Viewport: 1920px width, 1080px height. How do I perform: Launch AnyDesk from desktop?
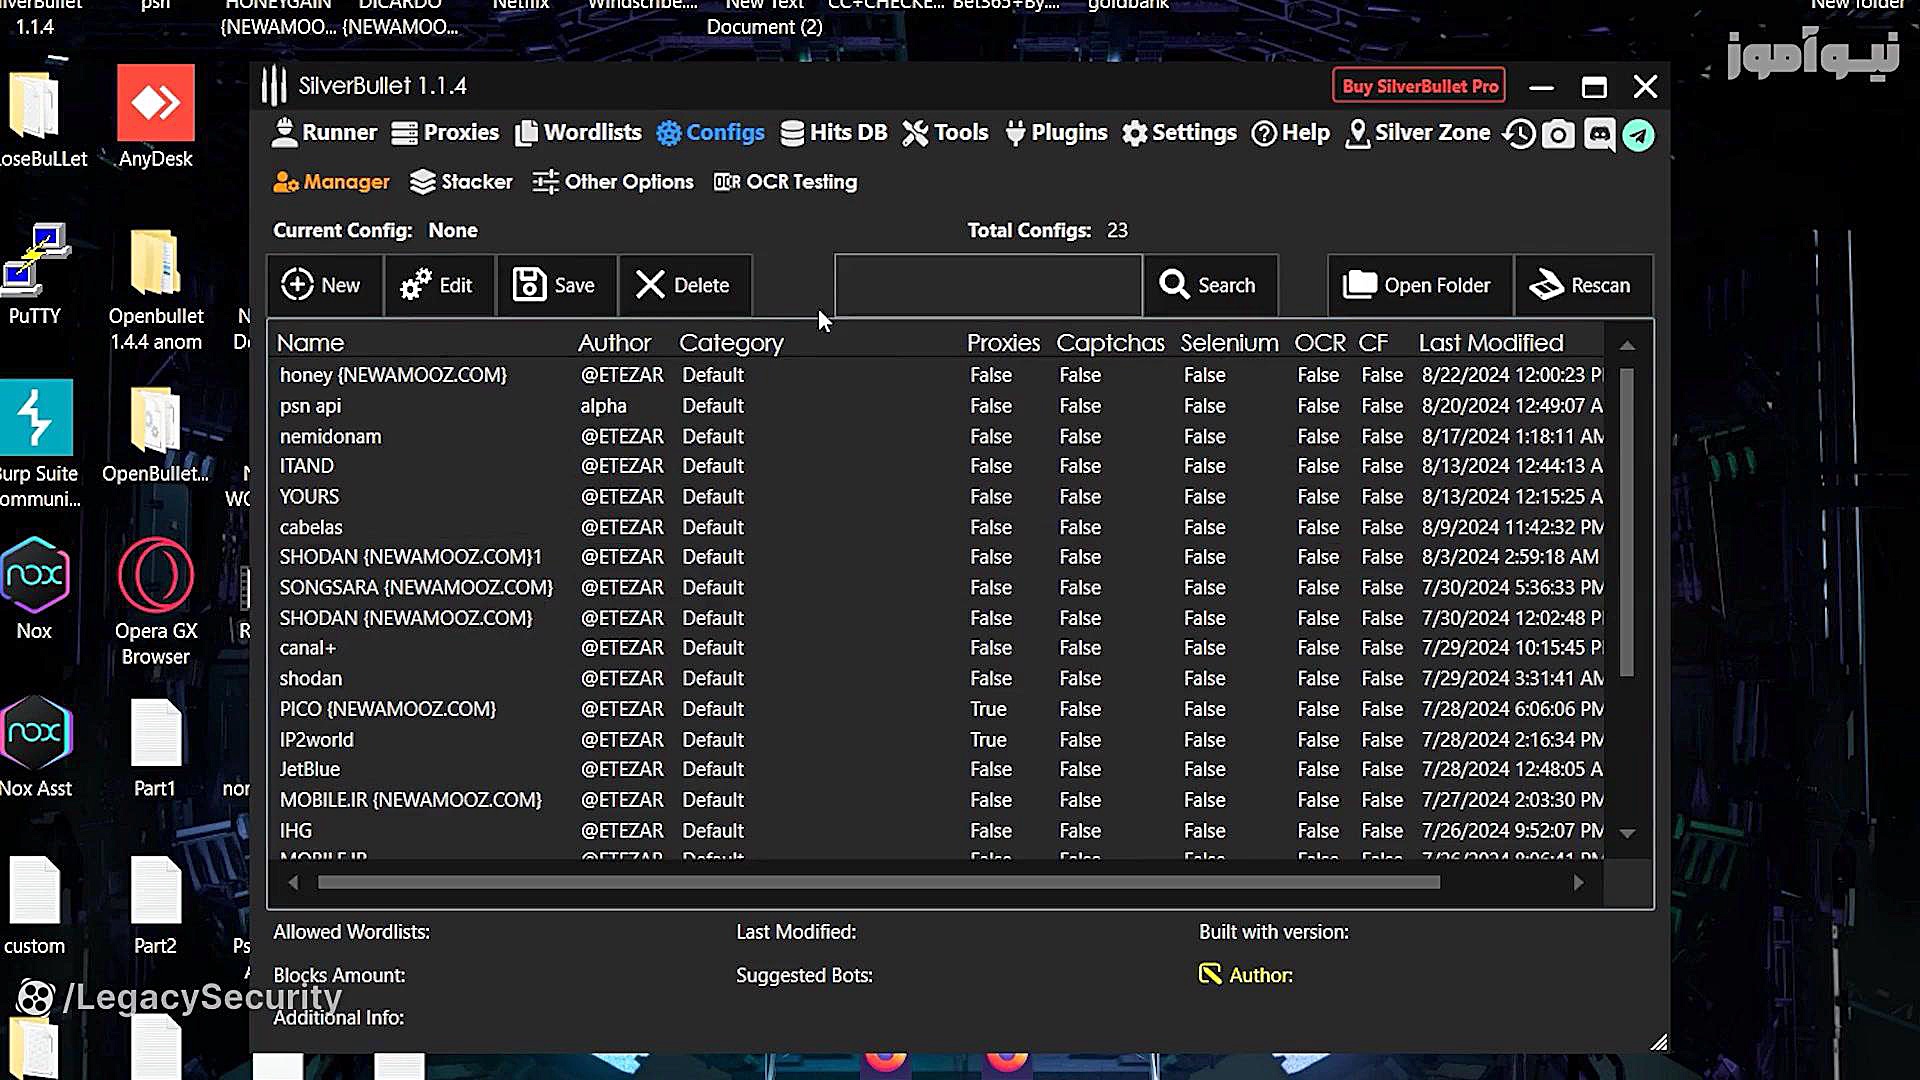pos(155,116)
